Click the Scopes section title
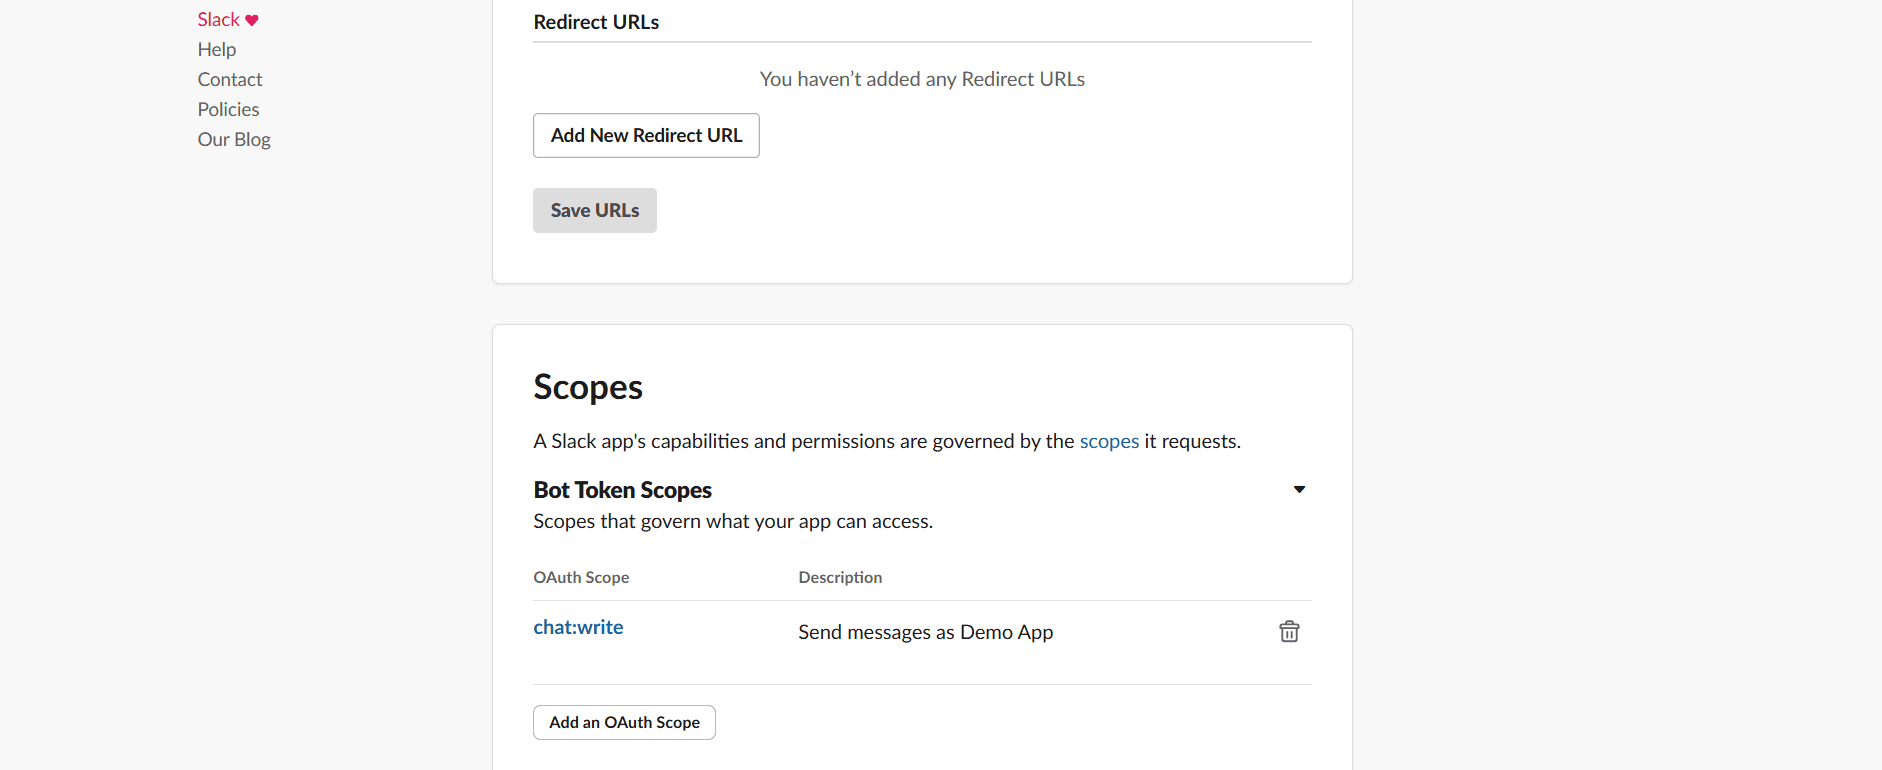This screenshot has height=770, width=1882. (x=588, y=387)
